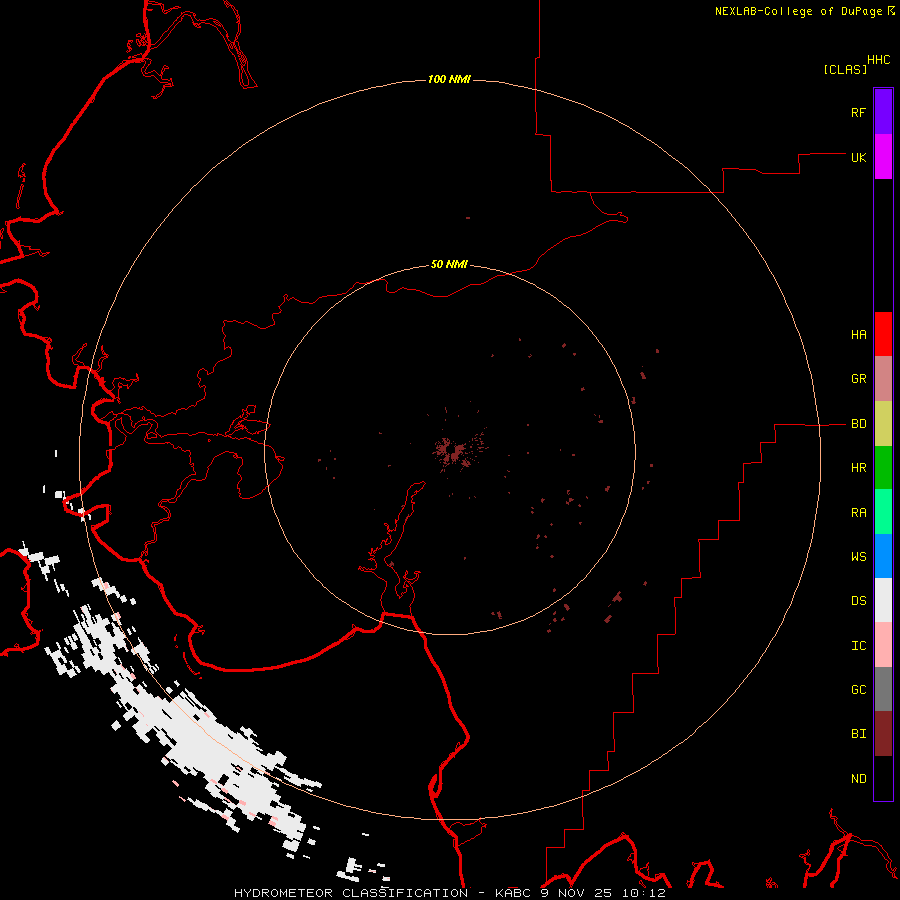Click the UK legend label
This screenshot has height=900, width=900.
[859, 157]
